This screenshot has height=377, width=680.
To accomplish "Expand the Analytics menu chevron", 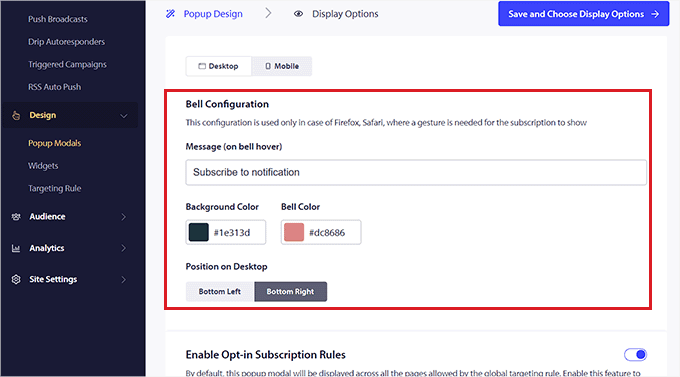I will pos(124,248).
